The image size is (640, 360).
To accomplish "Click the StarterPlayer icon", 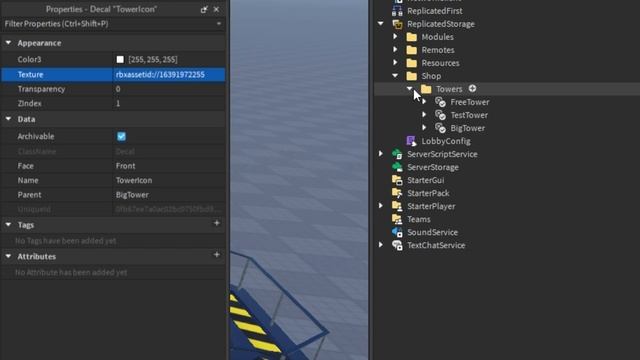I will pyautogui.click(x=397, y=206).
